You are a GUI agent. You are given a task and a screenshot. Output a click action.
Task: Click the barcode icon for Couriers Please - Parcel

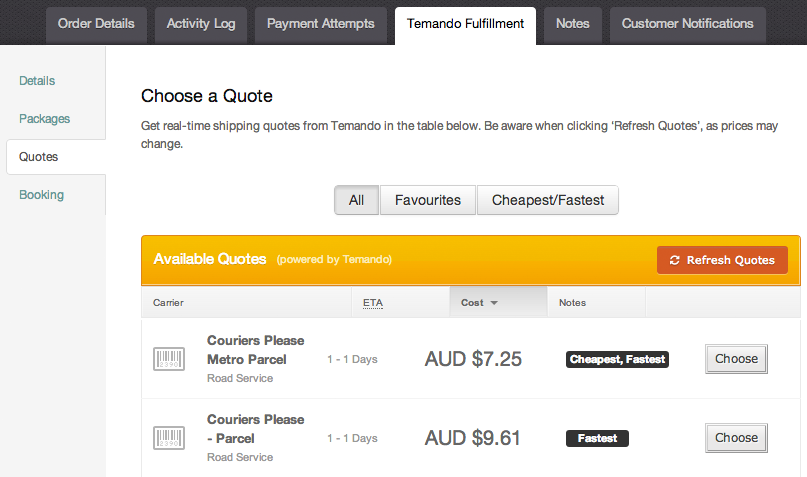click(168, 438)
